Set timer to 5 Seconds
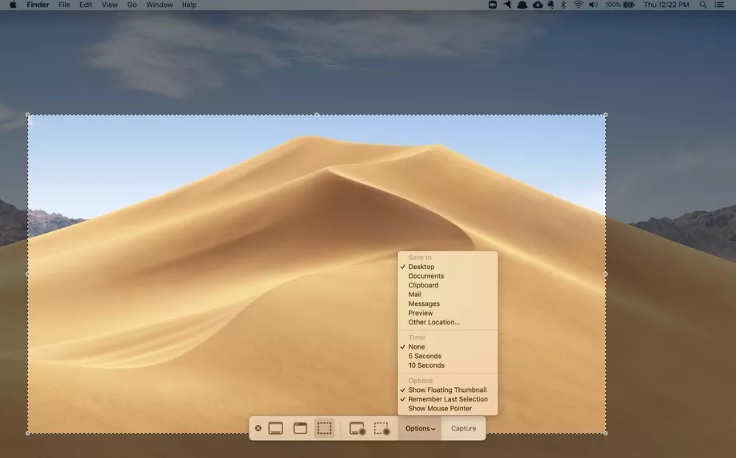737x458 pixels. click(425, 356)
